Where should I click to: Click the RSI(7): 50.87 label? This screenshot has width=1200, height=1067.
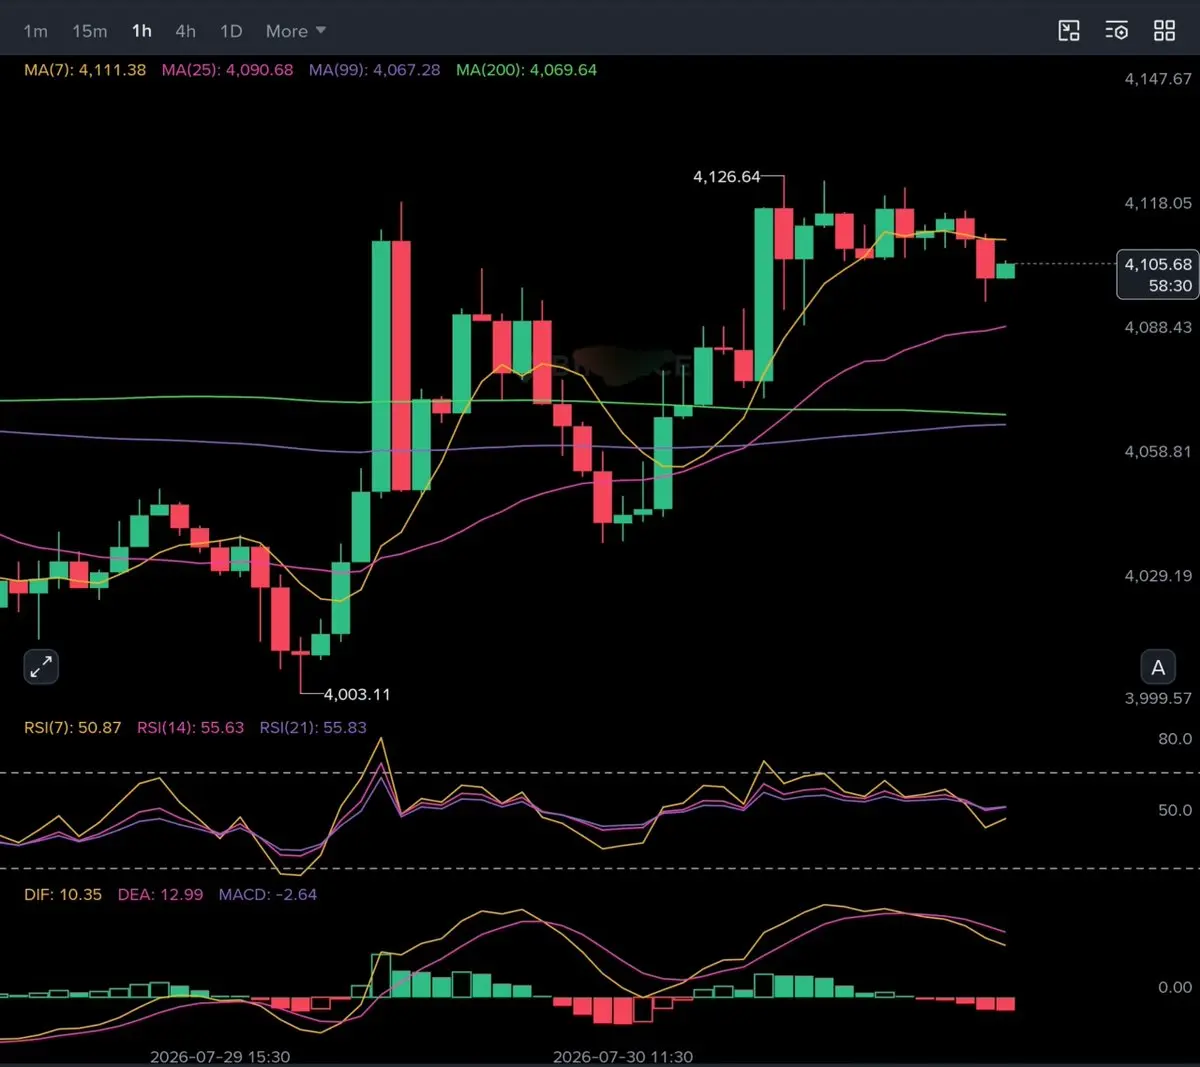(x=72, y=728)
